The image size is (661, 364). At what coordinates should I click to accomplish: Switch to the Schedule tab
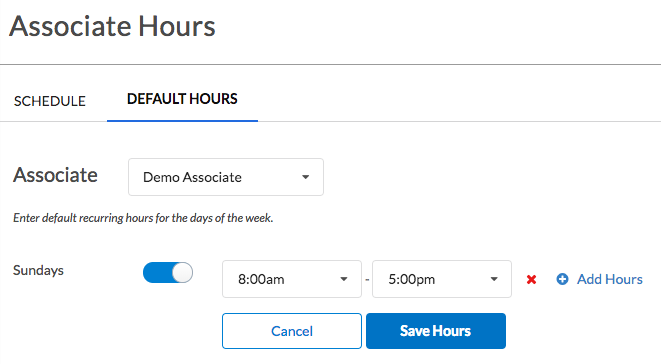(x=50, y=101)
